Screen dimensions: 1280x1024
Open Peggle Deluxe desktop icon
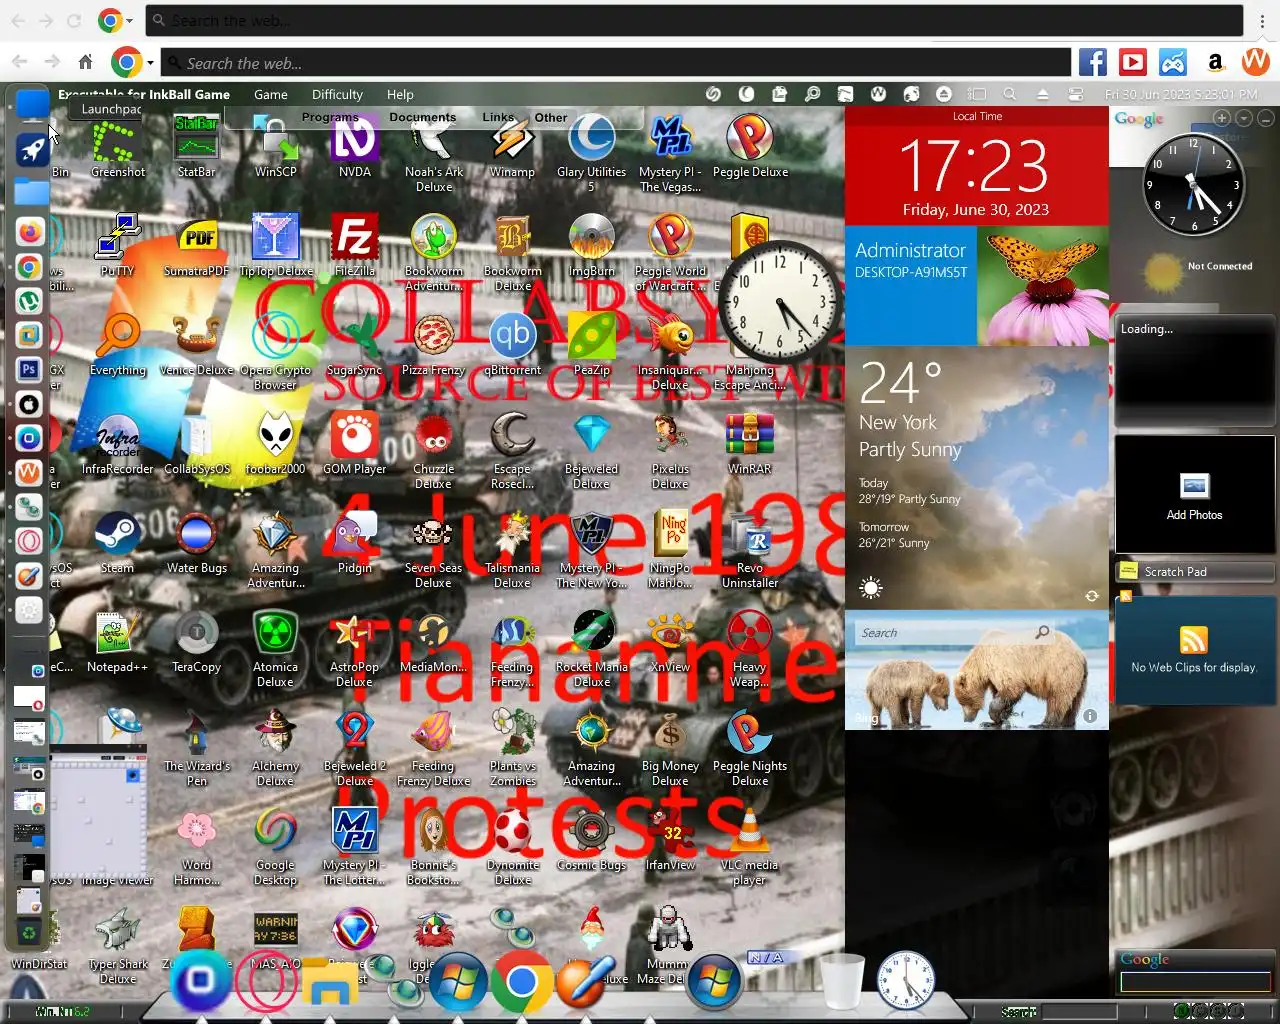tap(750, 146)
